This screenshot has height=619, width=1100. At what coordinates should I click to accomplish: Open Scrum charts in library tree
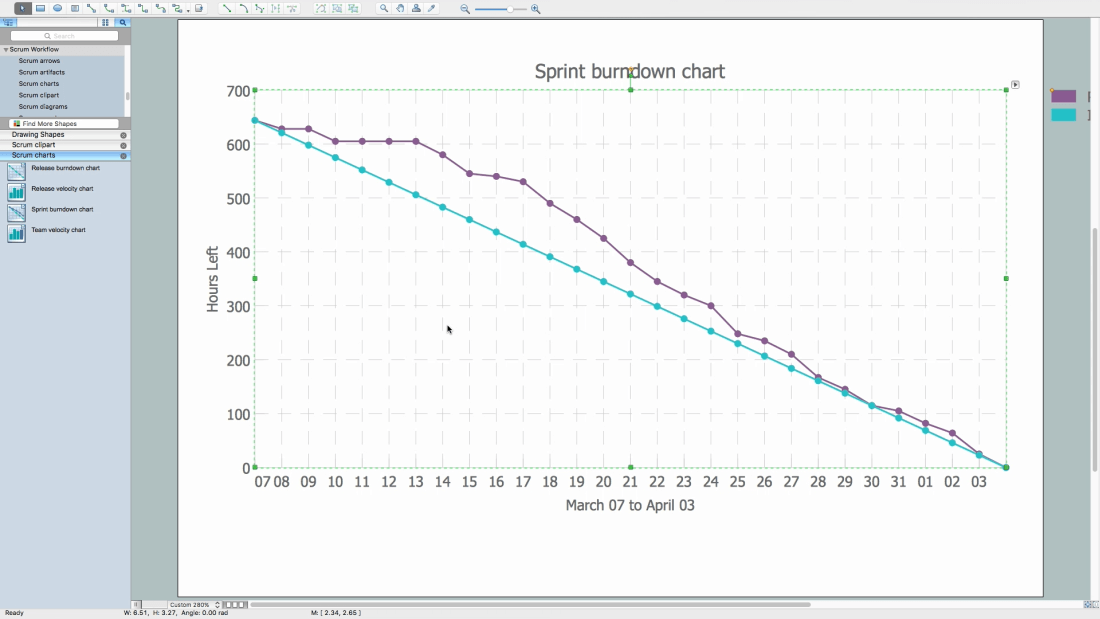click(39, 84)
